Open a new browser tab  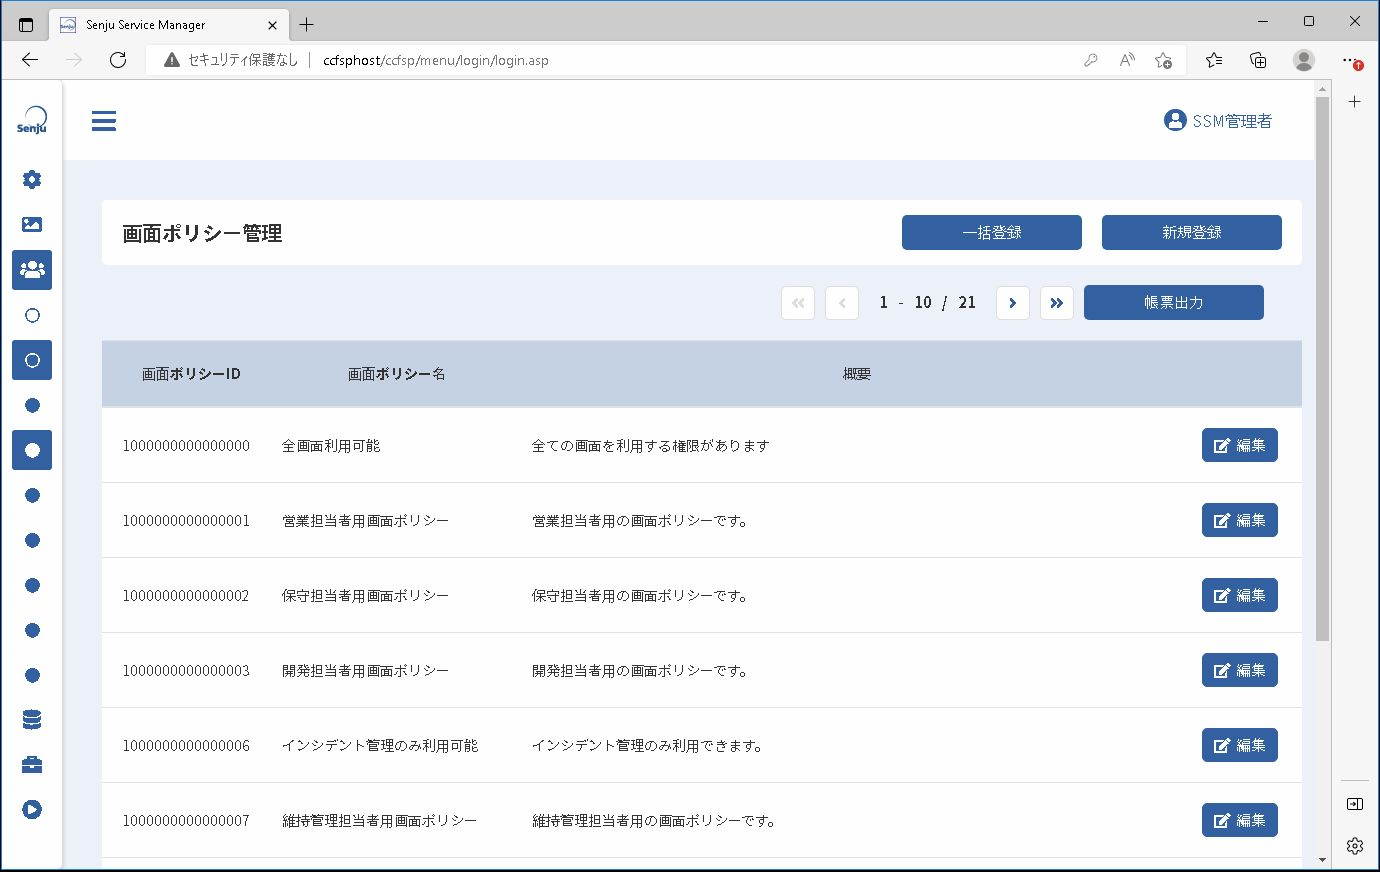point(307,24)
